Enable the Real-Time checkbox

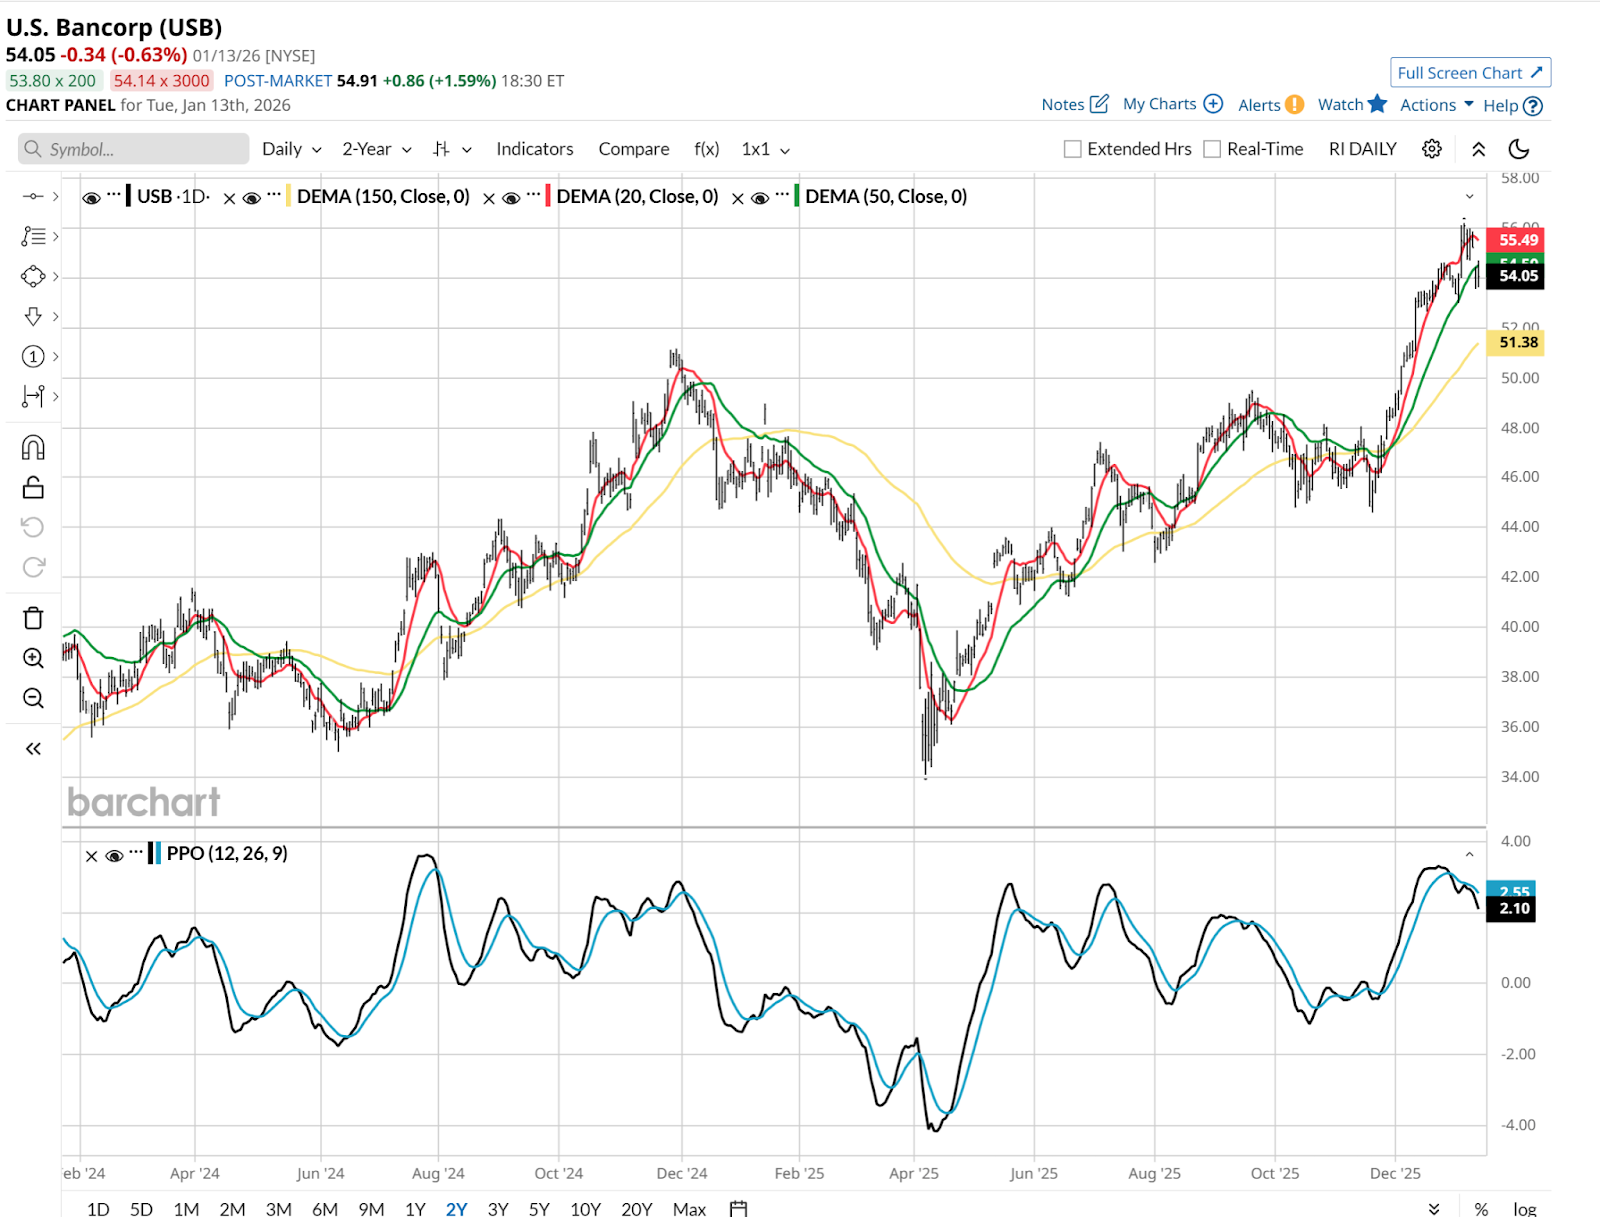click(1212, 149)
